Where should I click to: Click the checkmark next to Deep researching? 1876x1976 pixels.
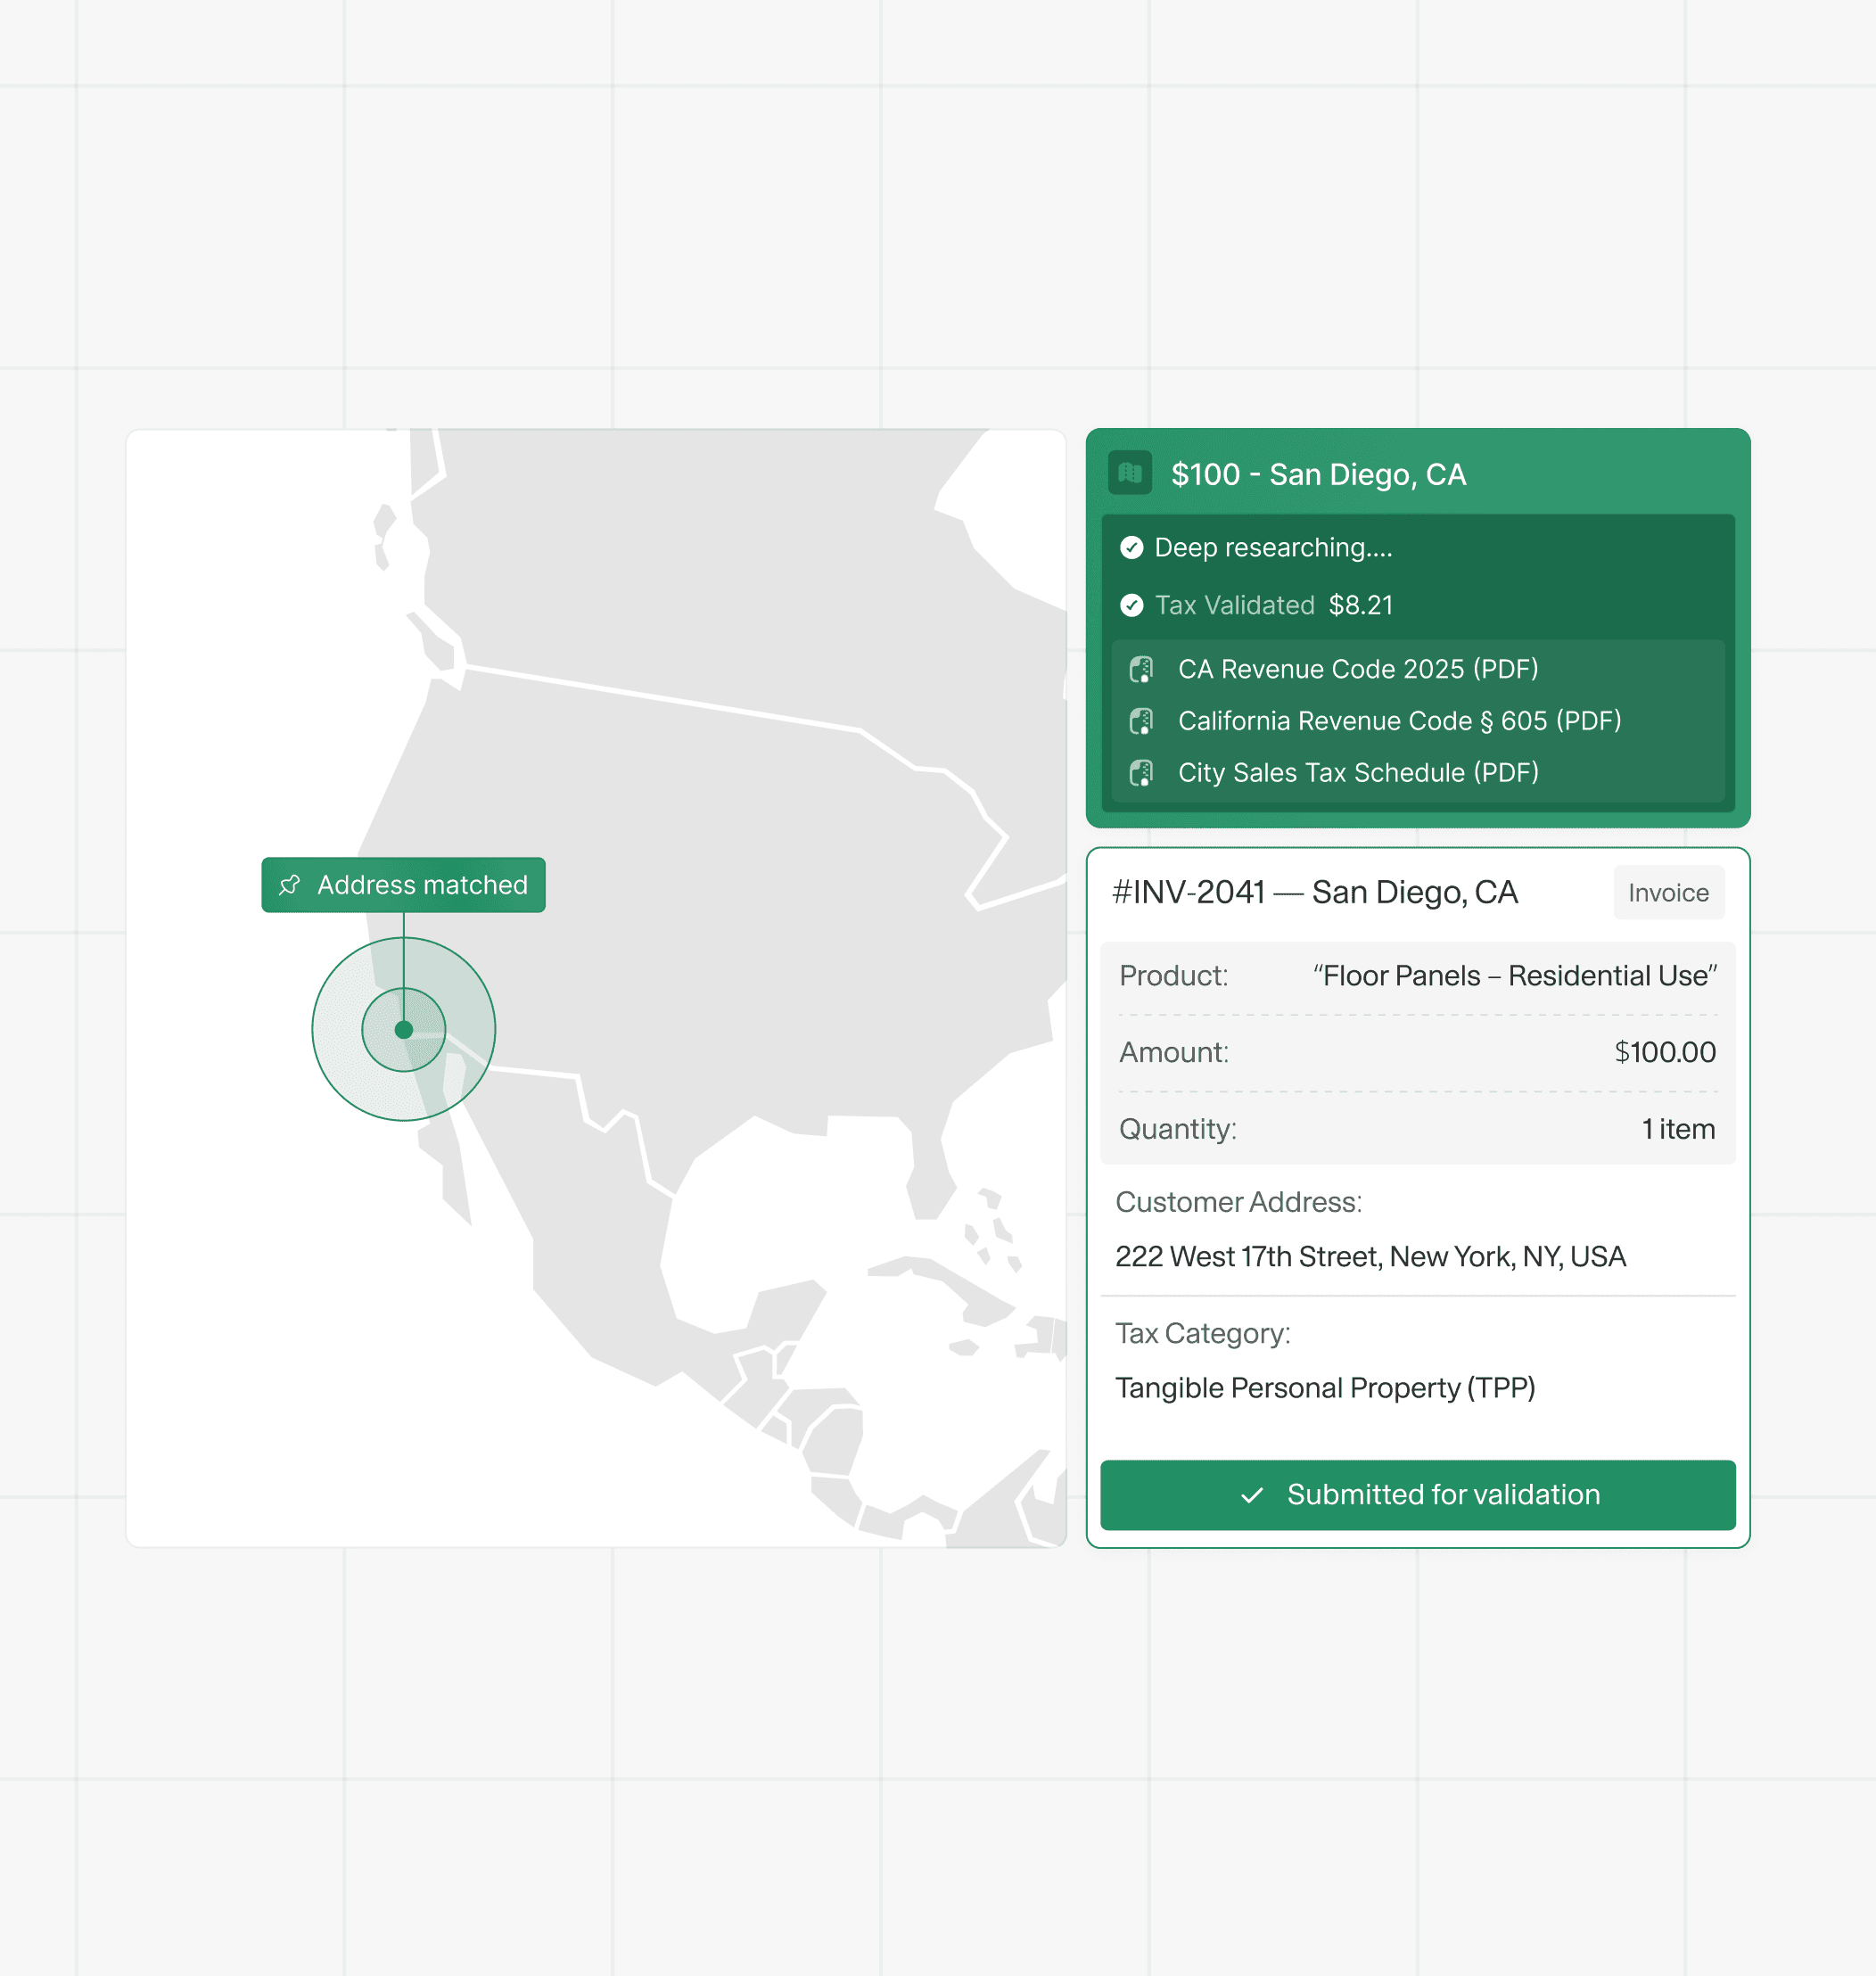(1131, 547)
